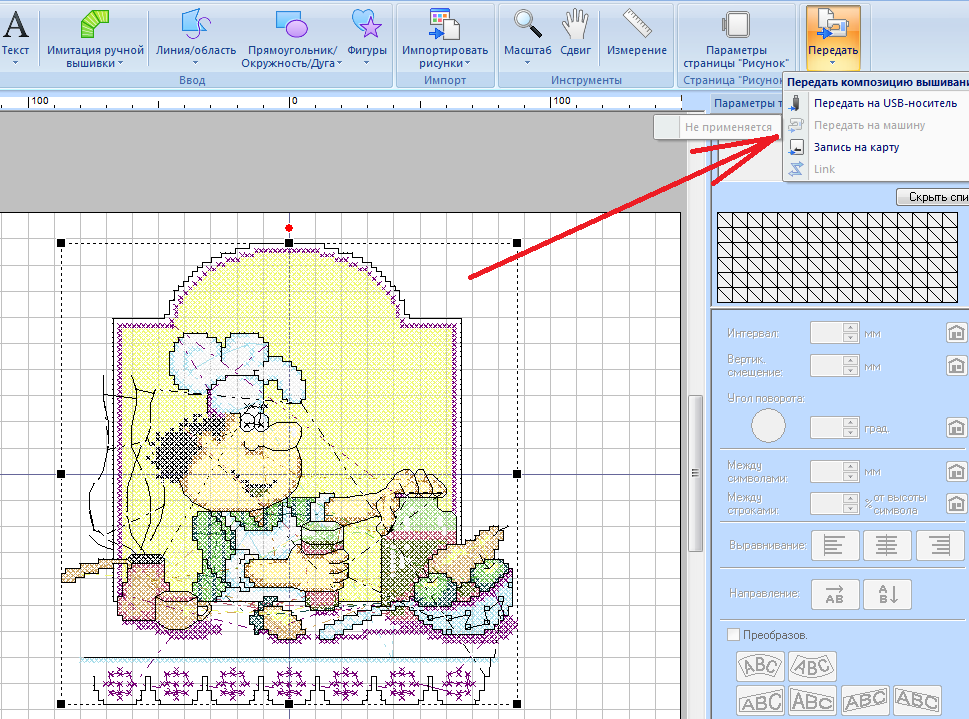Click the USB stick icon in menu
The height and width of the screenshot is (719, 969).
pos(797,103)
